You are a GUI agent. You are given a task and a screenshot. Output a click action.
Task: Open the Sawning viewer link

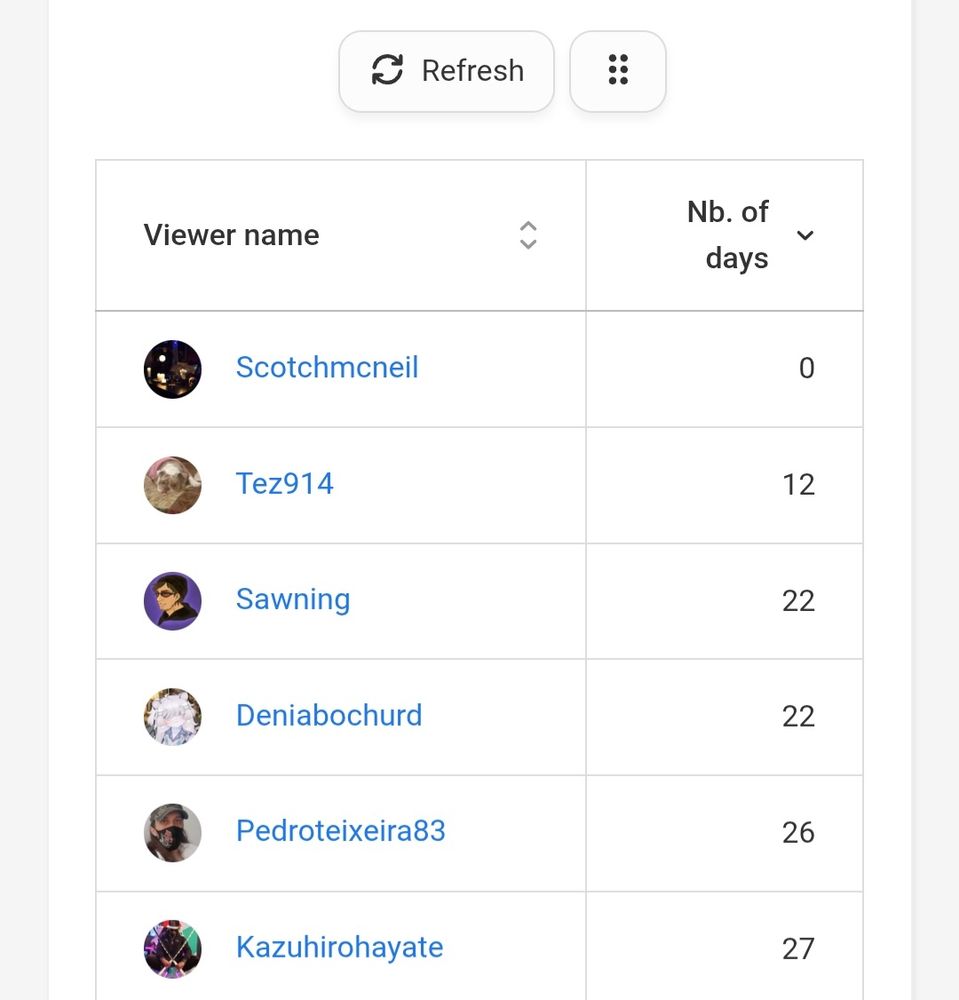[293, 600]
